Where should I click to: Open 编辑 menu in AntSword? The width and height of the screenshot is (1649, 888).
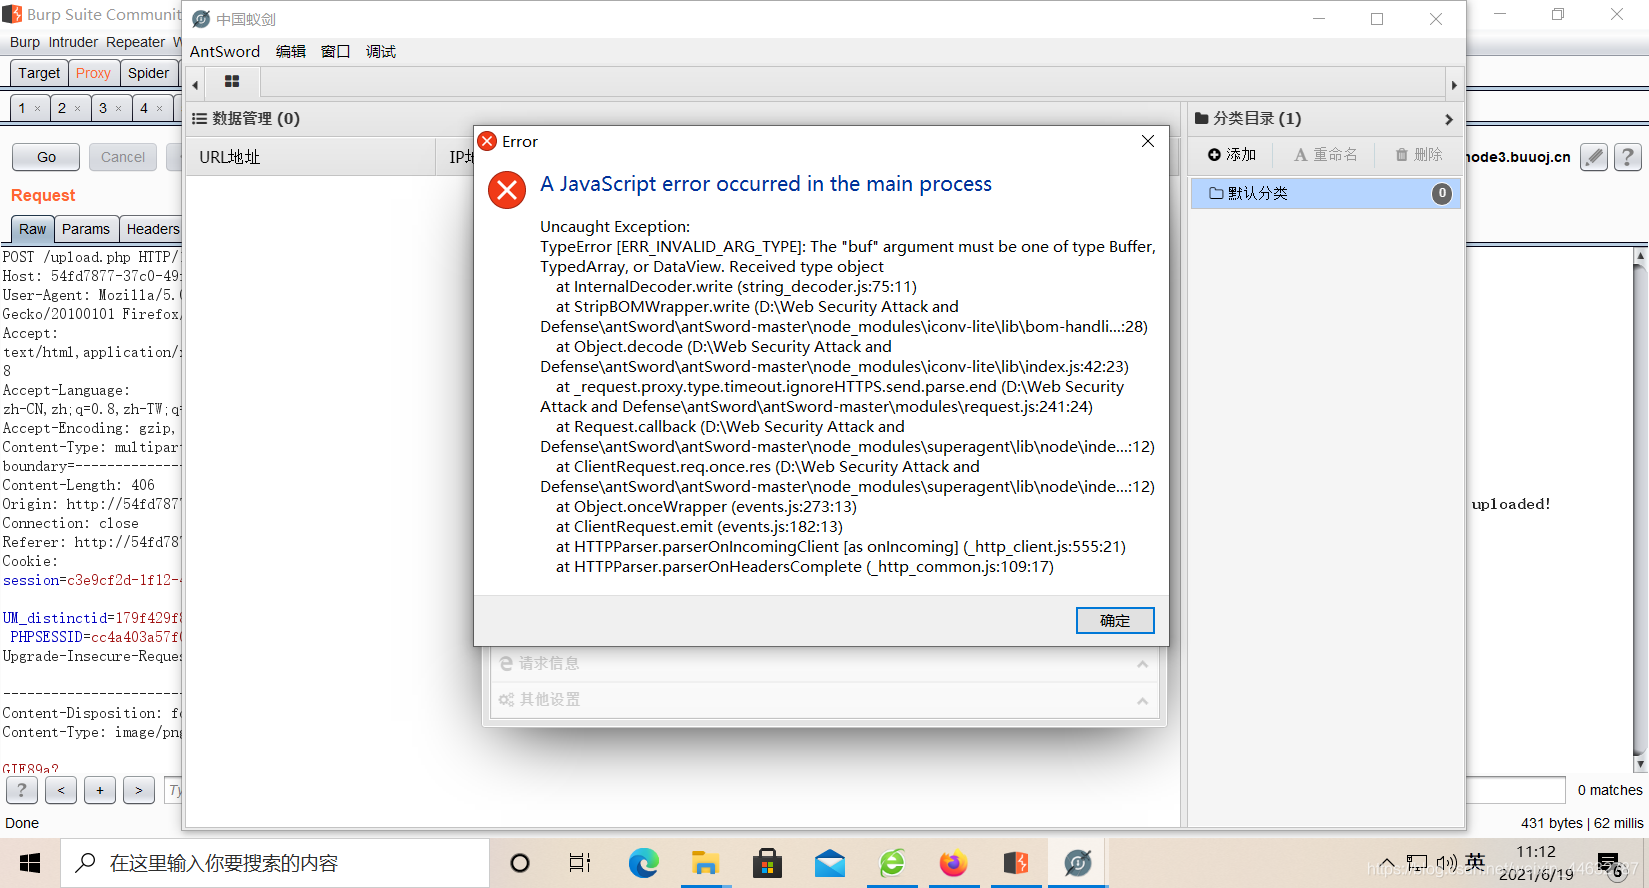click(x=291, y=51)
